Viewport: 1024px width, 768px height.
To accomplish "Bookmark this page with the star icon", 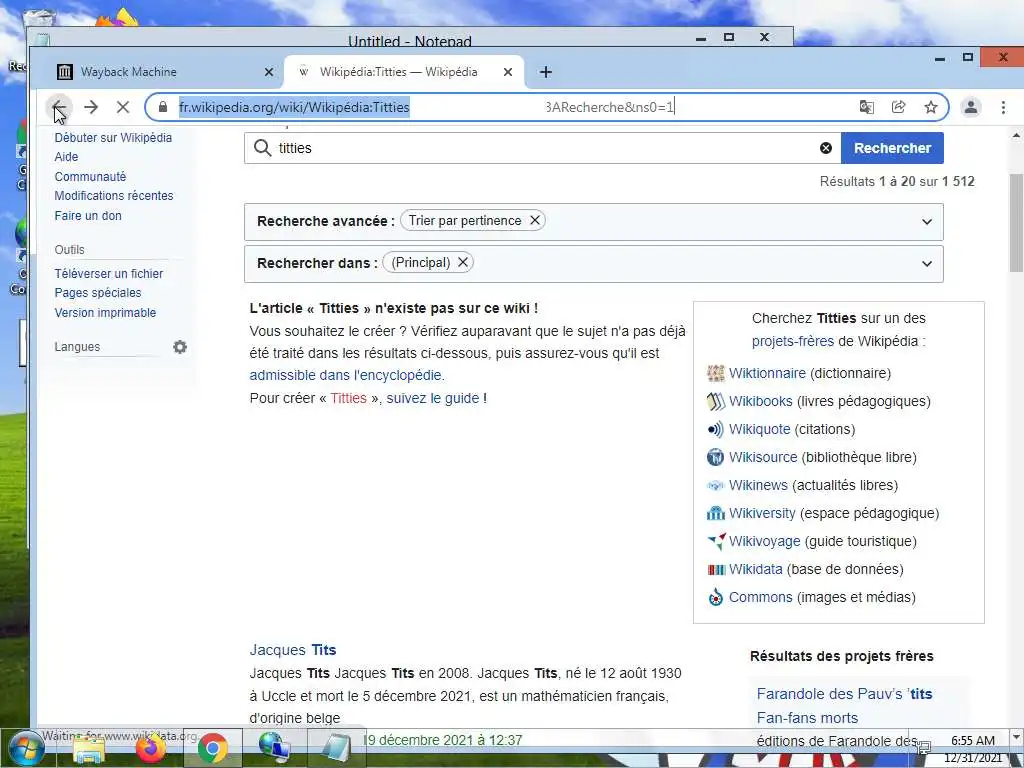I will point(931,107).
